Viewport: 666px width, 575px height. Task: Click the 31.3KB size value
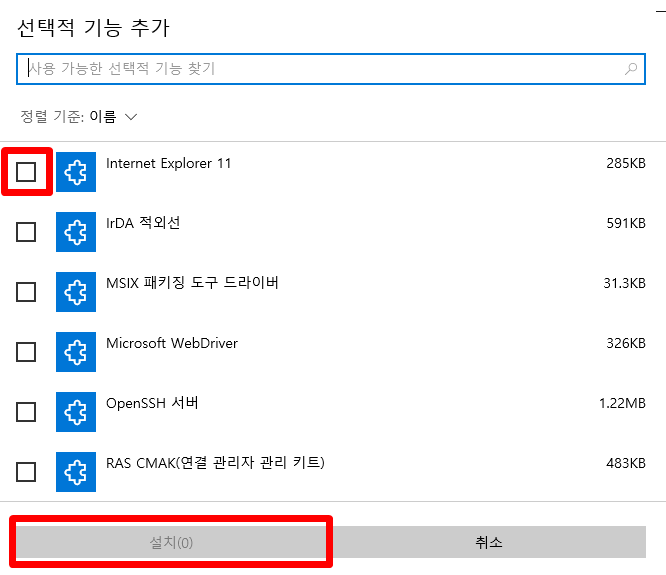(x=625, y=283)
